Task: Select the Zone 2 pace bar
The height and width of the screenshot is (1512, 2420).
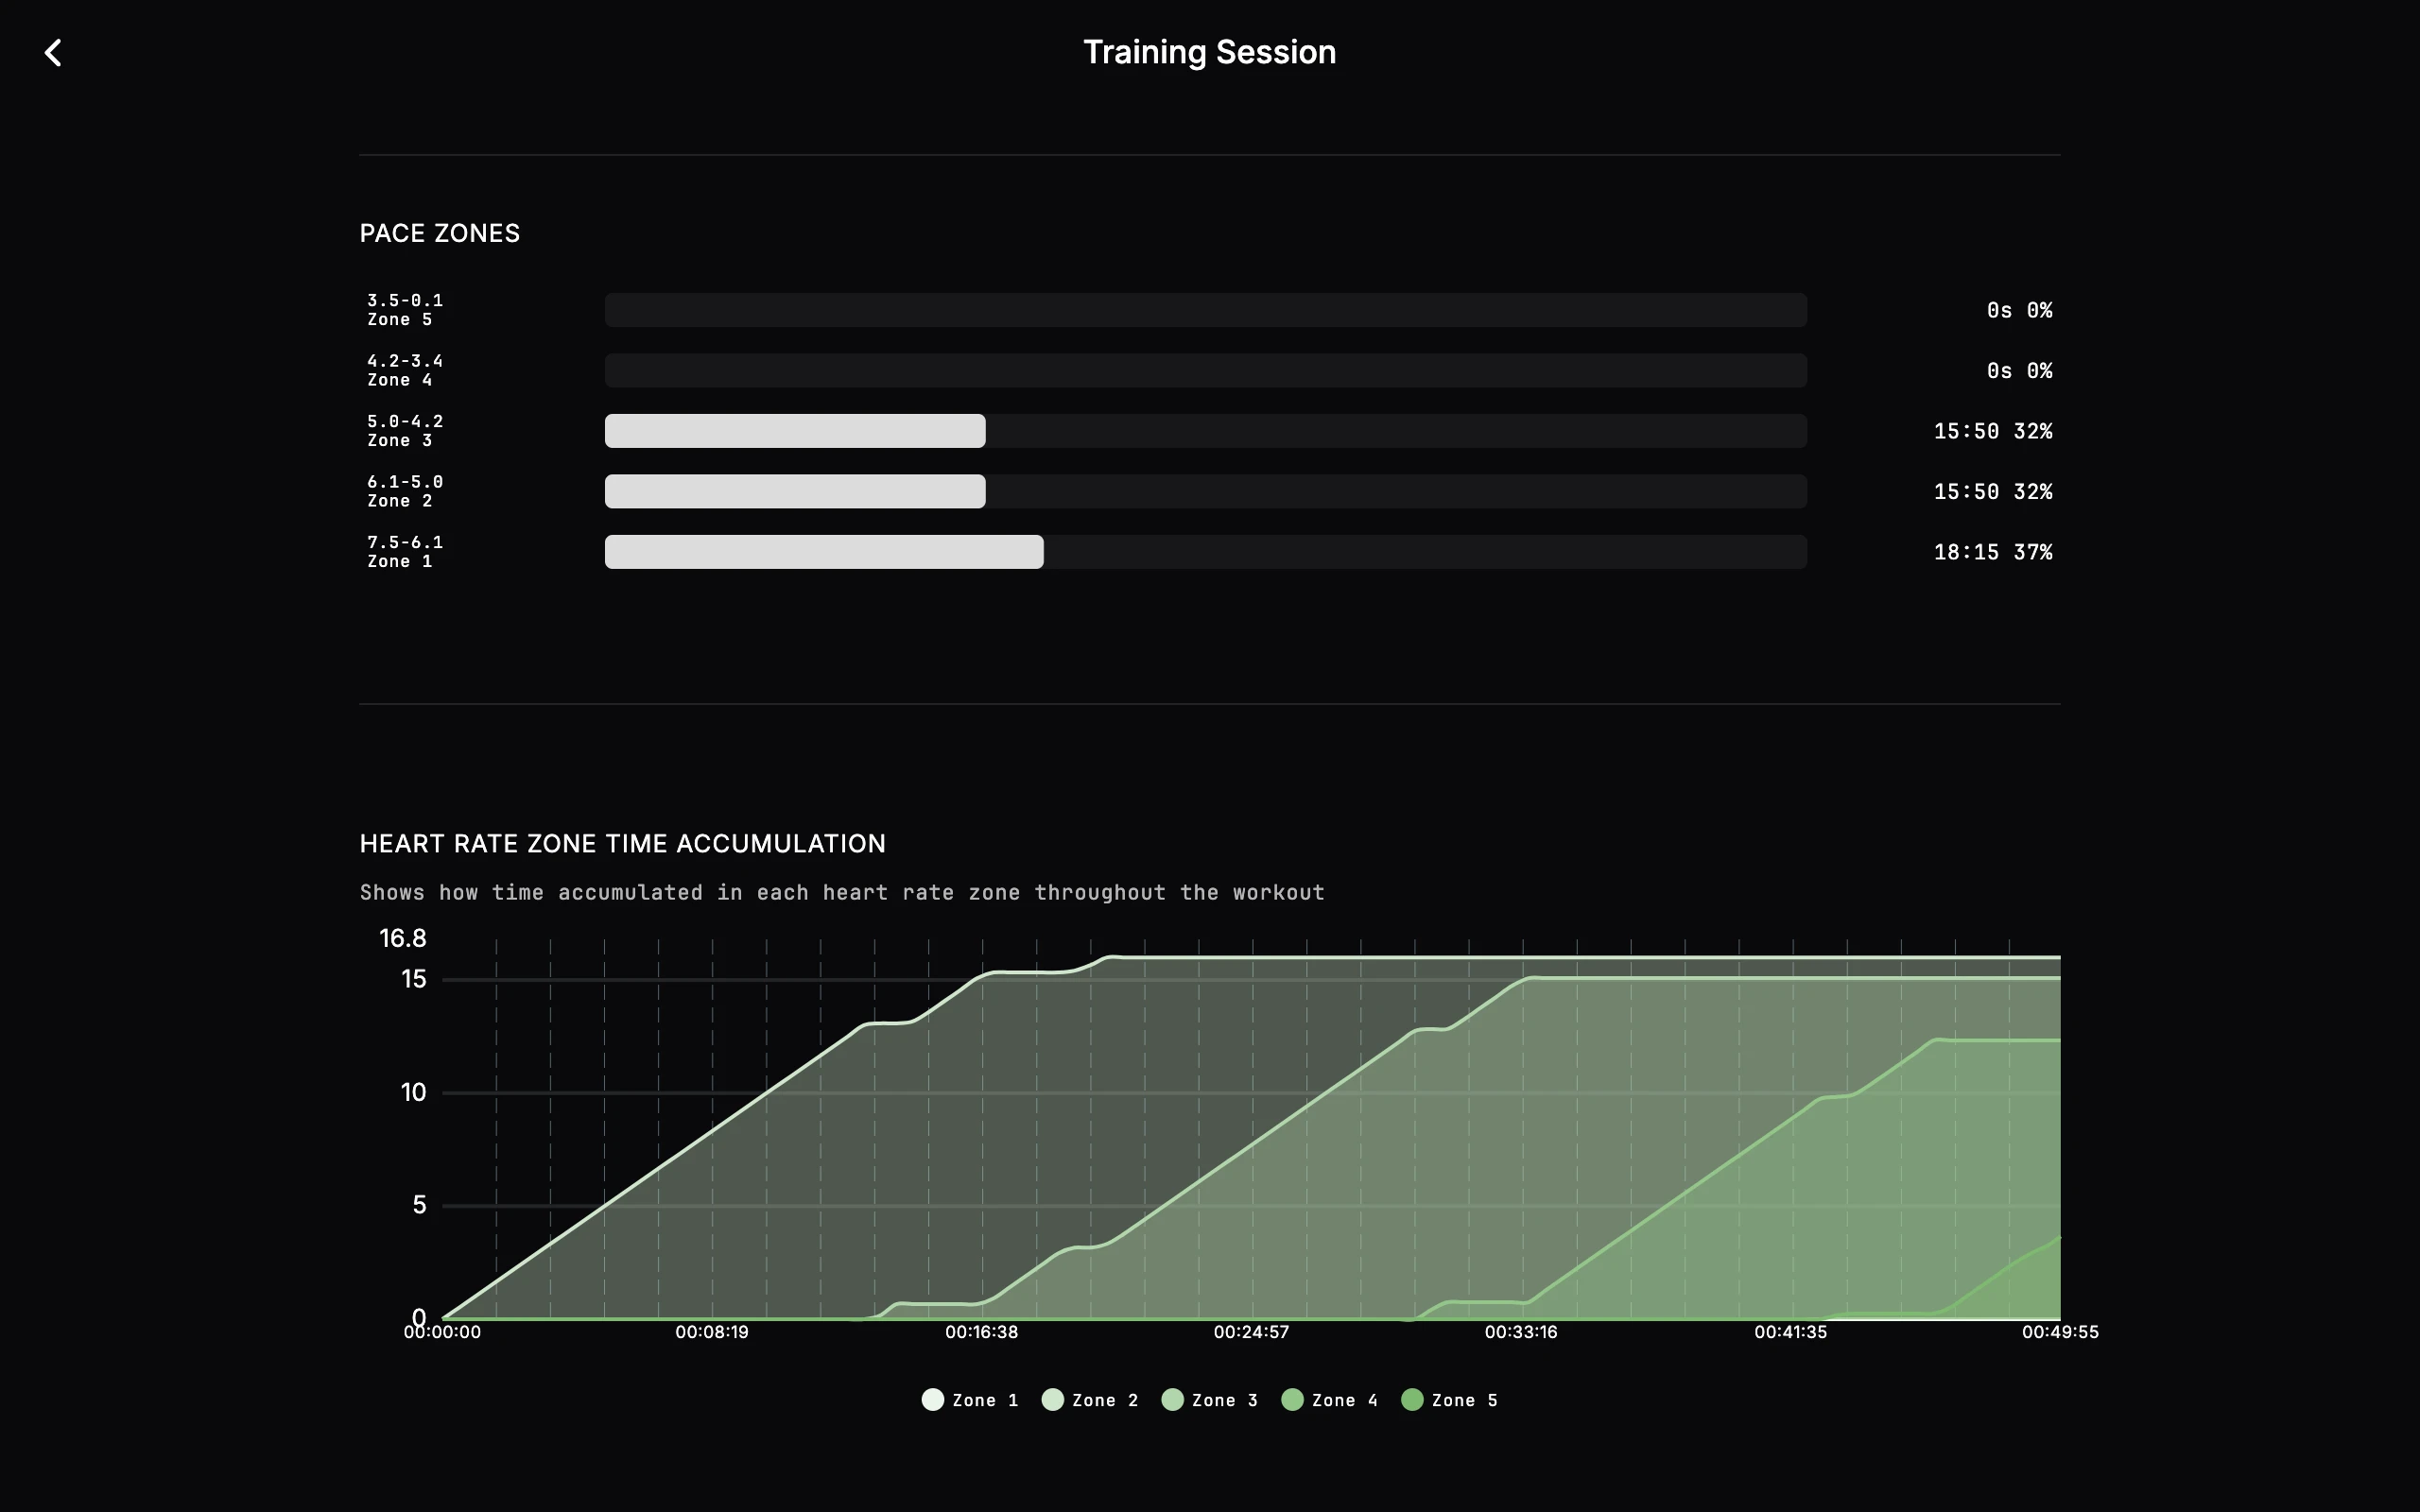Action: click(1205, 491)
